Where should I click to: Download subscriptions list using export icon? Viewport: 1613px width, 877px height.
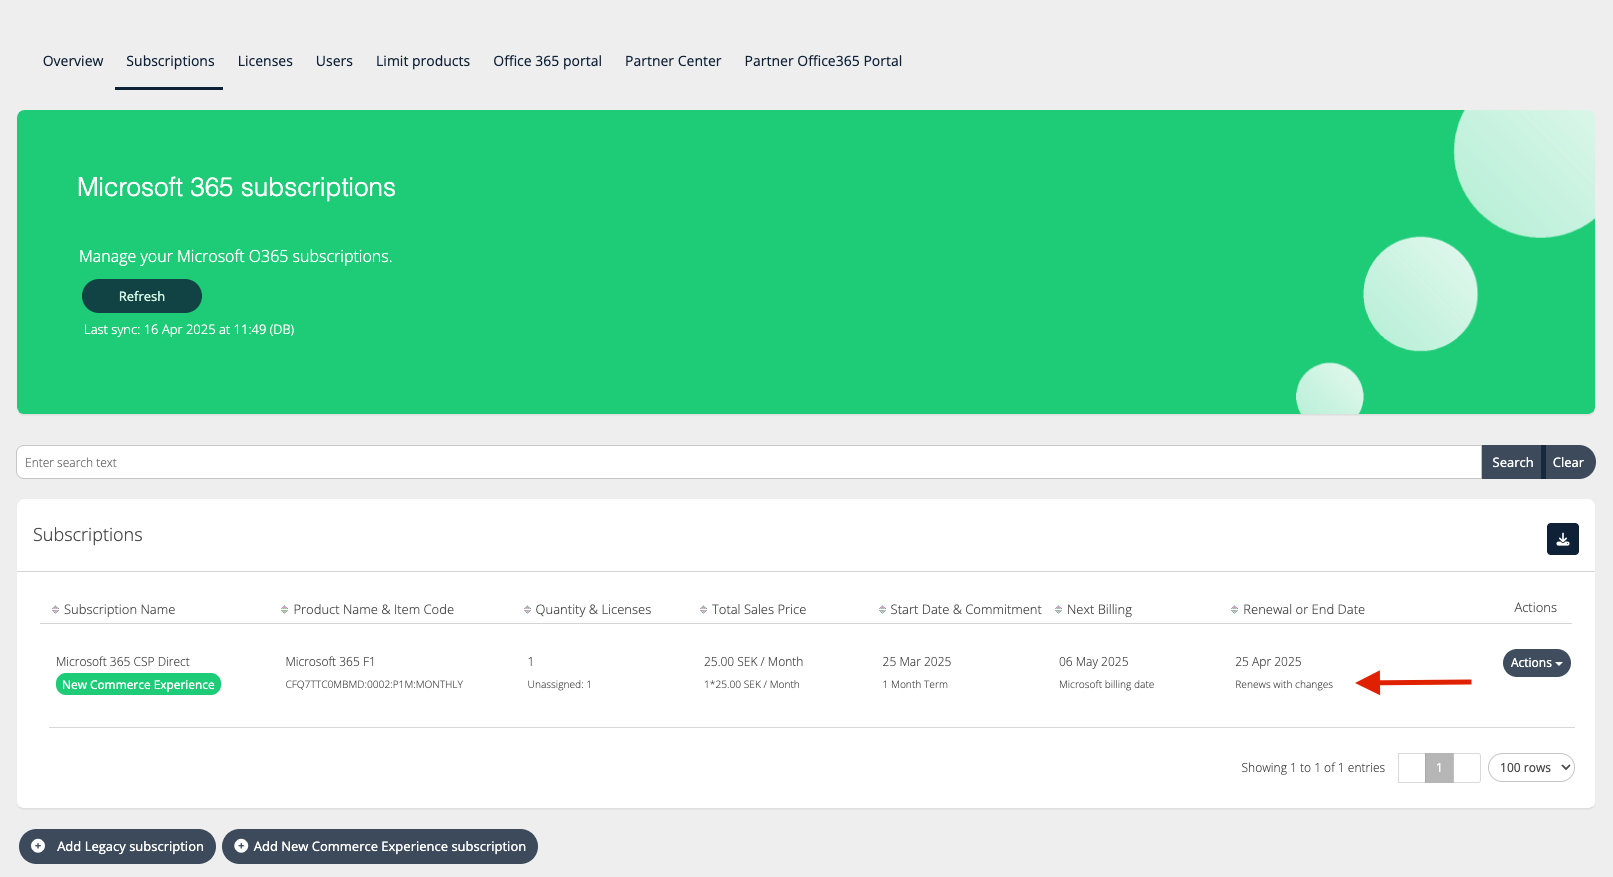[x=1562, y=539]
